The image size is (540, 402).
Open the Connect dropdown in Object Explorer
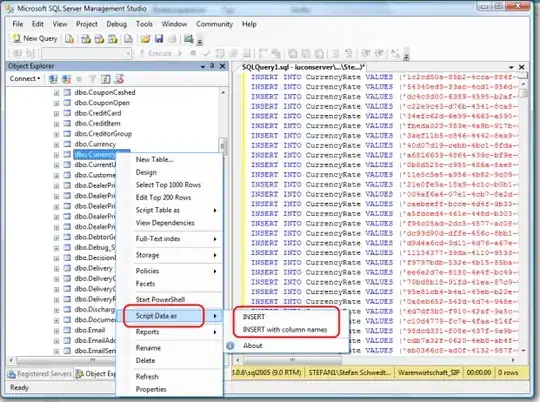[x=25, y=79]
